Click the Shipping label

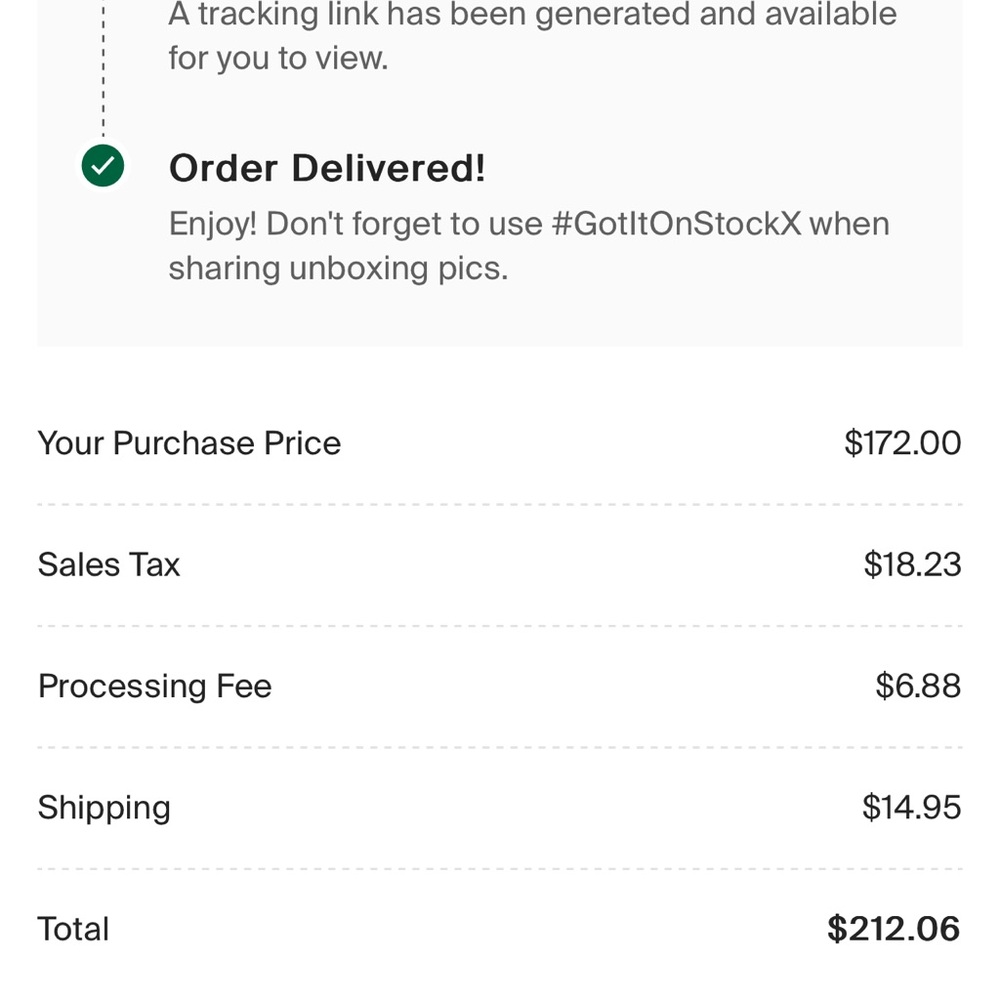pyautogui.click(x=104, y=807)
